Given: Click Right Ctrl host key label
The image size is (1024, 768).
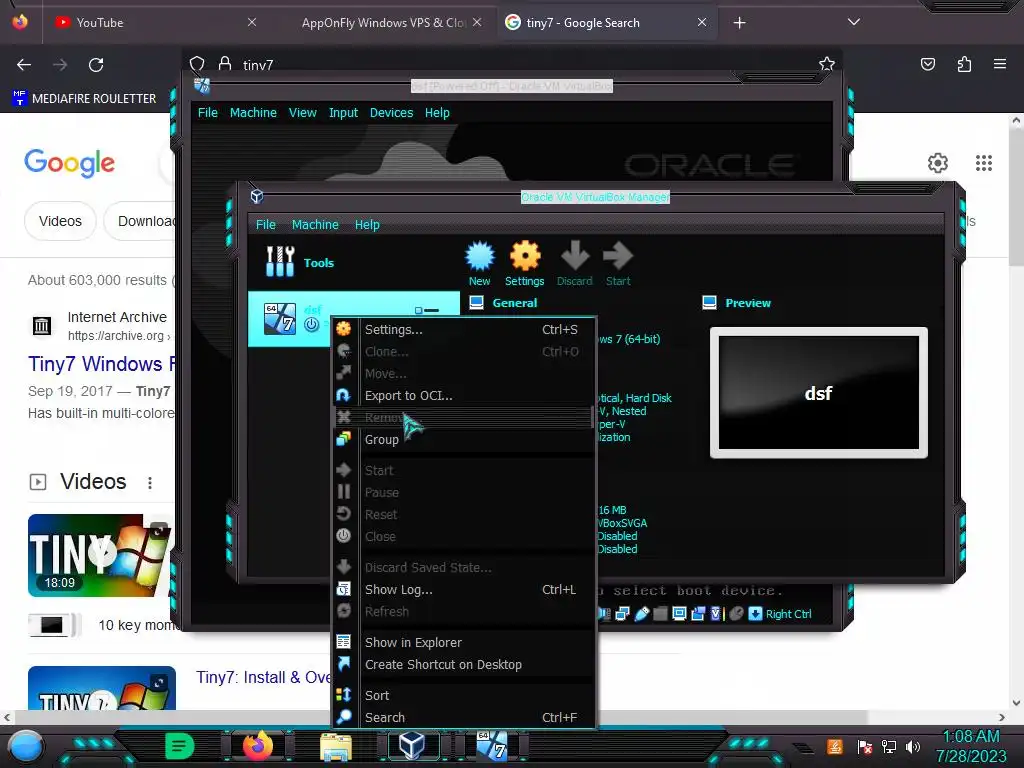Looking at the screenshot, I should point(788,614).
